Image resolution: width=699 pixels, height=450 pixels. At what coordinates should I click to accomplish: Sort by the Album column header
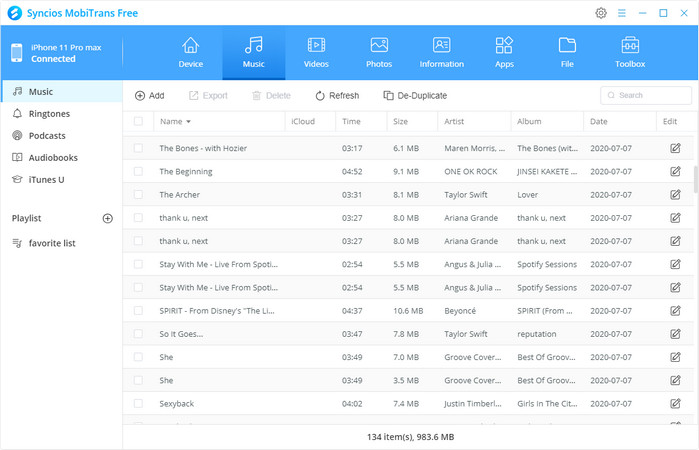coord(529,121)
